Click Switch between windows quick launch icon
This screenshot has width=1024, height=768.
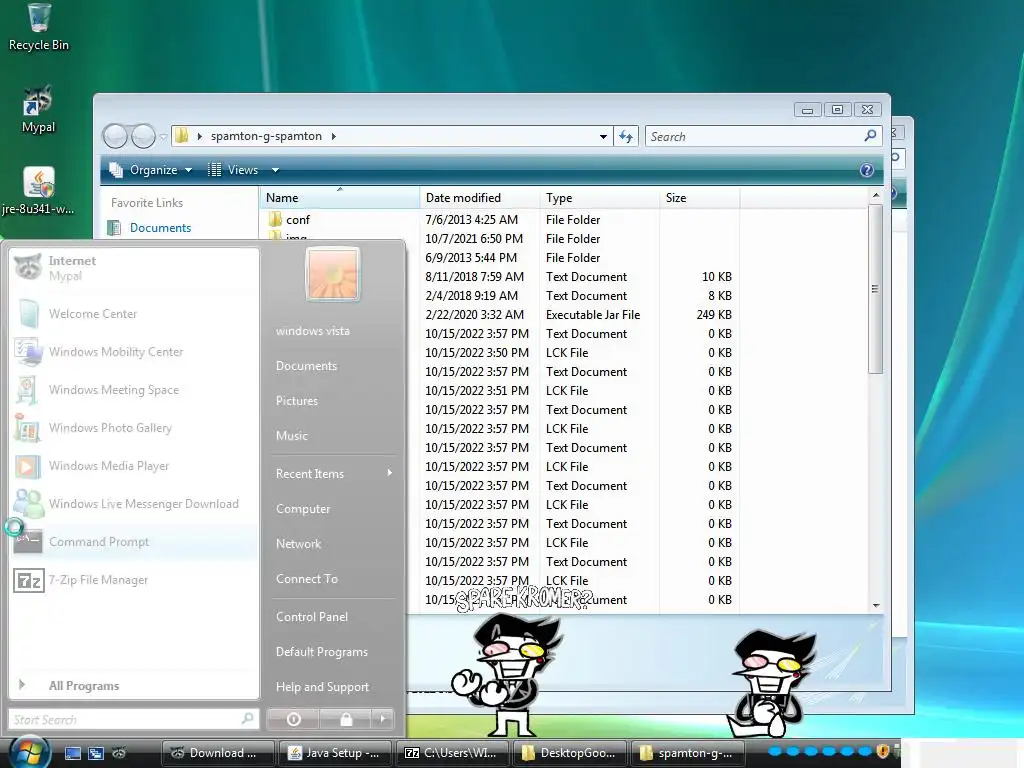pyautogui.click(x=96, y=753)
